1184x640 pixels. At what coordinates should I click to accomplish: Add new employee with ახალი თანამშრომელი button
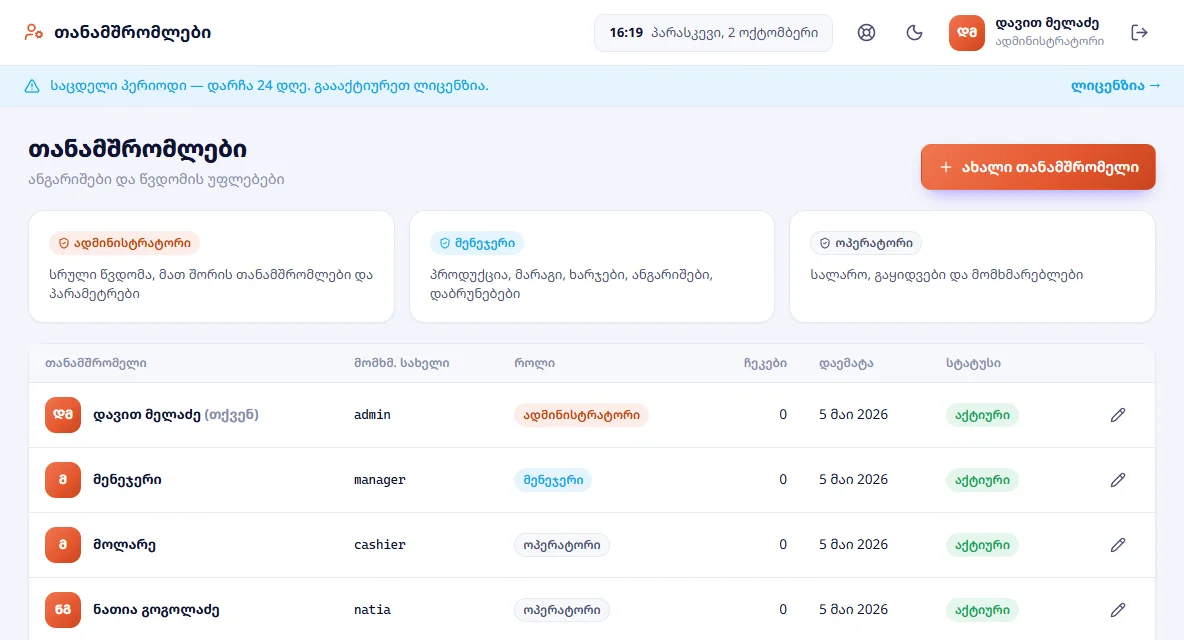1038,167
